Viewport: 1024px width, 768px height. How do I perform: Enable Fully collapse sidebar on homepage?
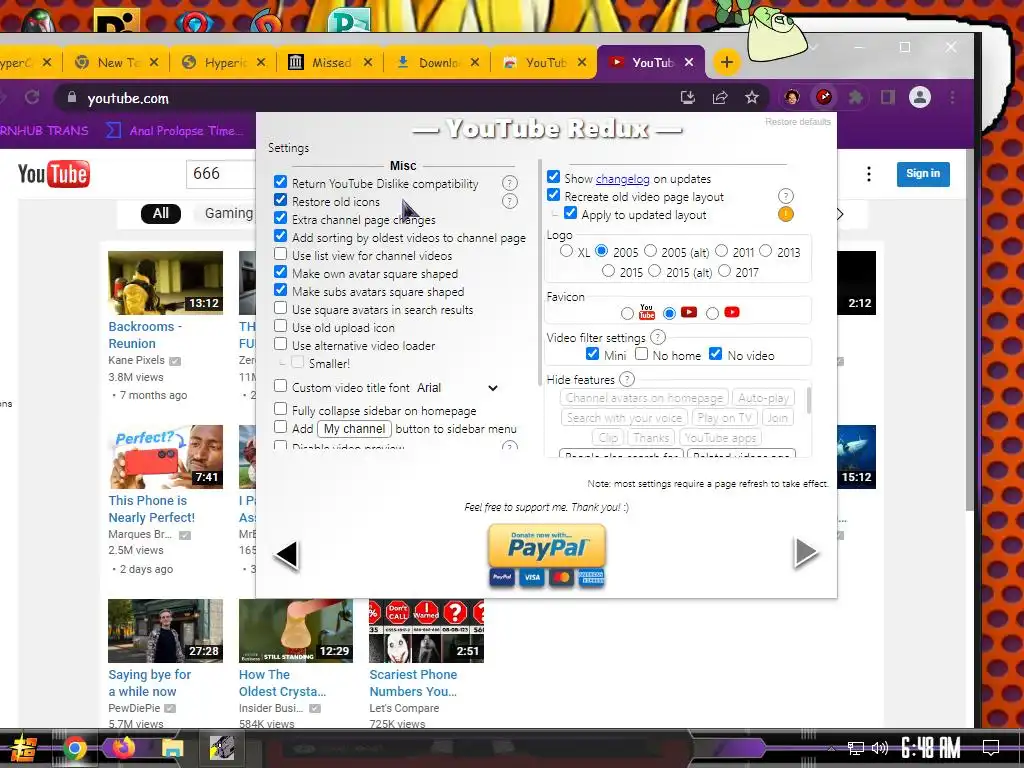click(281, 409)
